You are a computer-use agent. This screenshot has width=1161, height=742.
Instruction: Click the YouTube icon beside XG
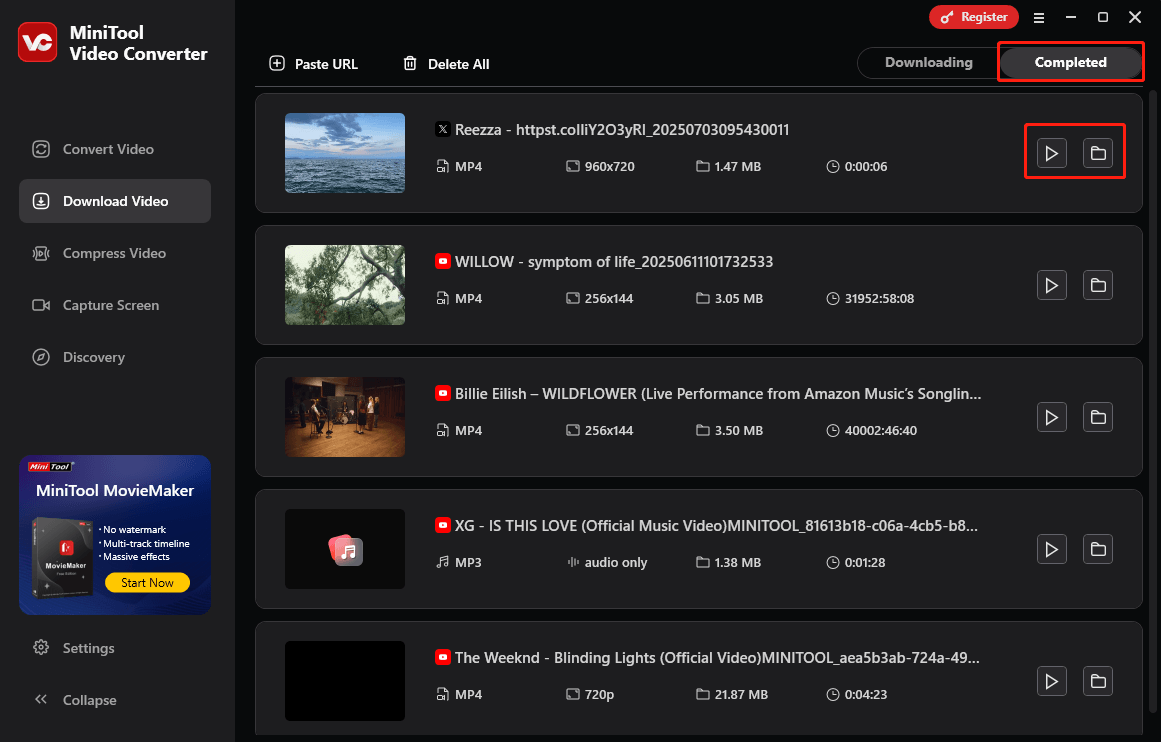pos(443,525)
